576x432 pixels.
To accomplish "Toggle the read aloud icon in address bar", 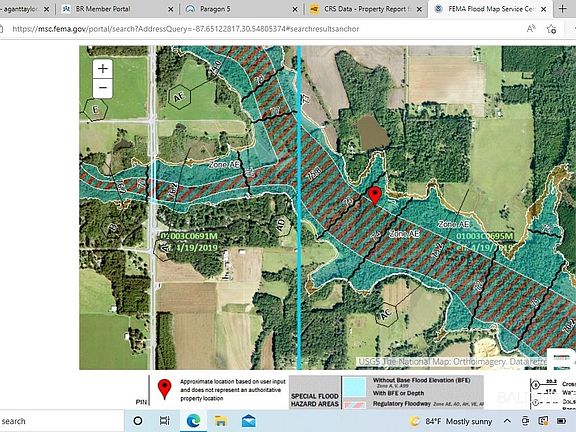I will click(531, 29).
